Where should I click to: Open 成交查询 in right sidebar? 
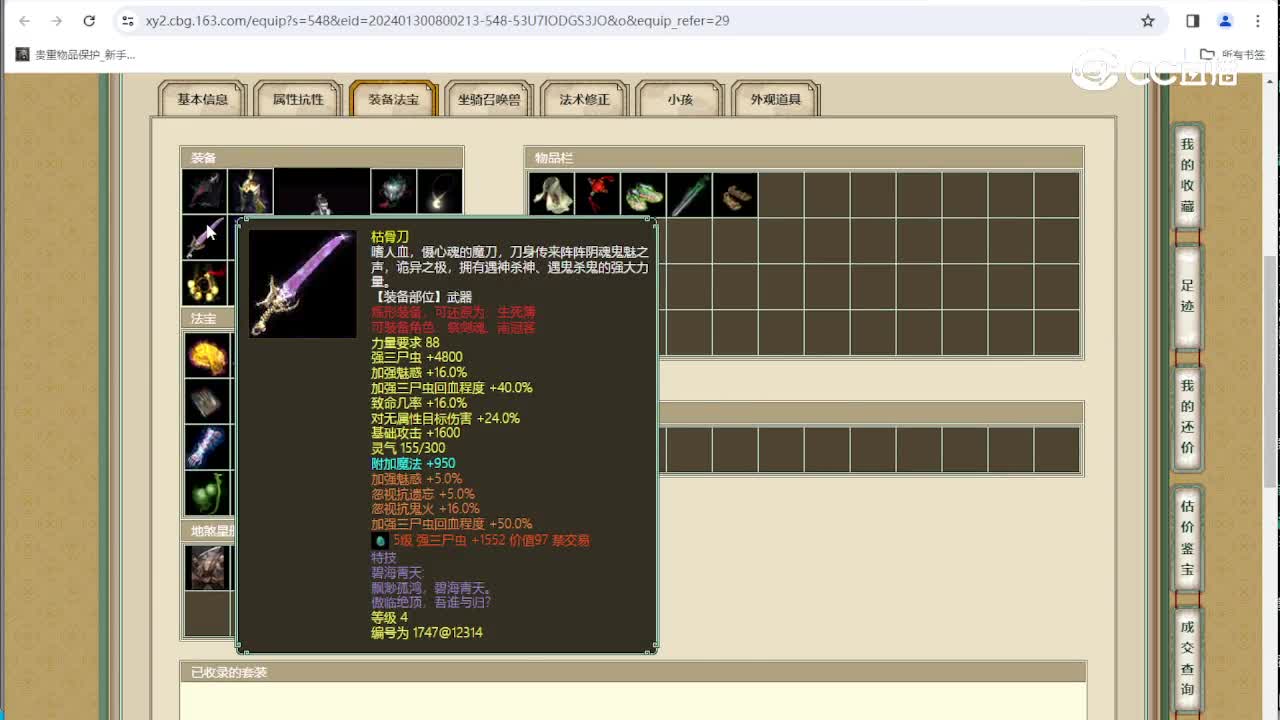point(1187,658)
